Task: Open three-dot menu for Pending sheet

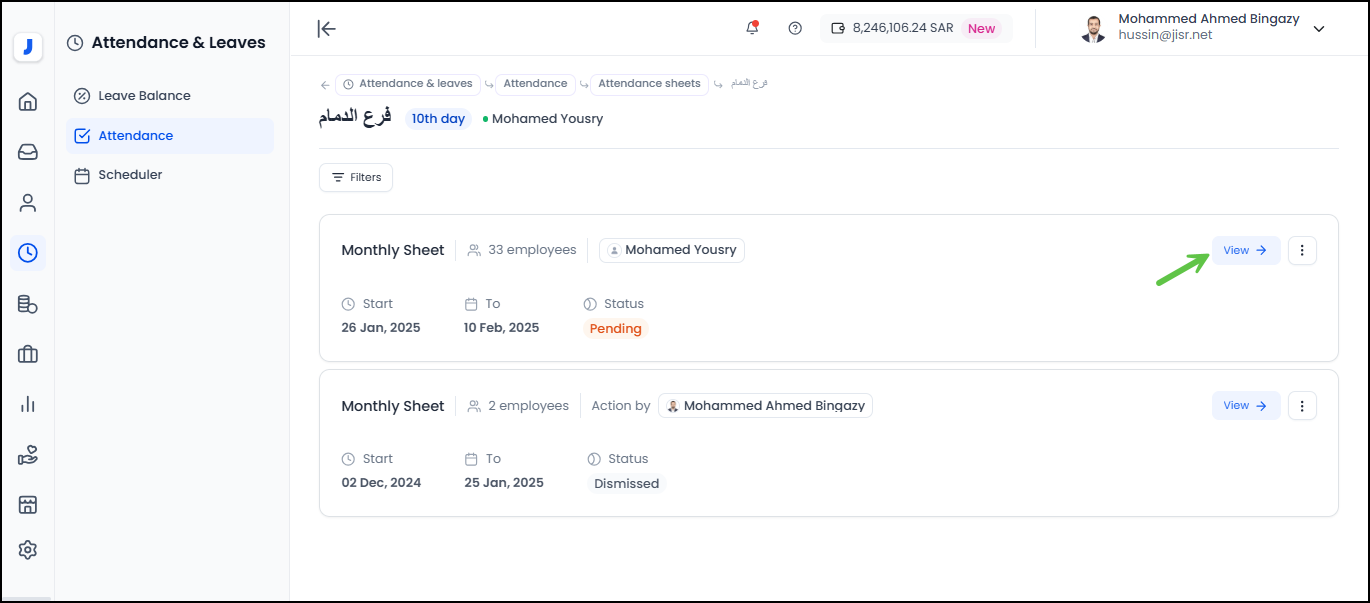Action: click(x=1302, y=251)
